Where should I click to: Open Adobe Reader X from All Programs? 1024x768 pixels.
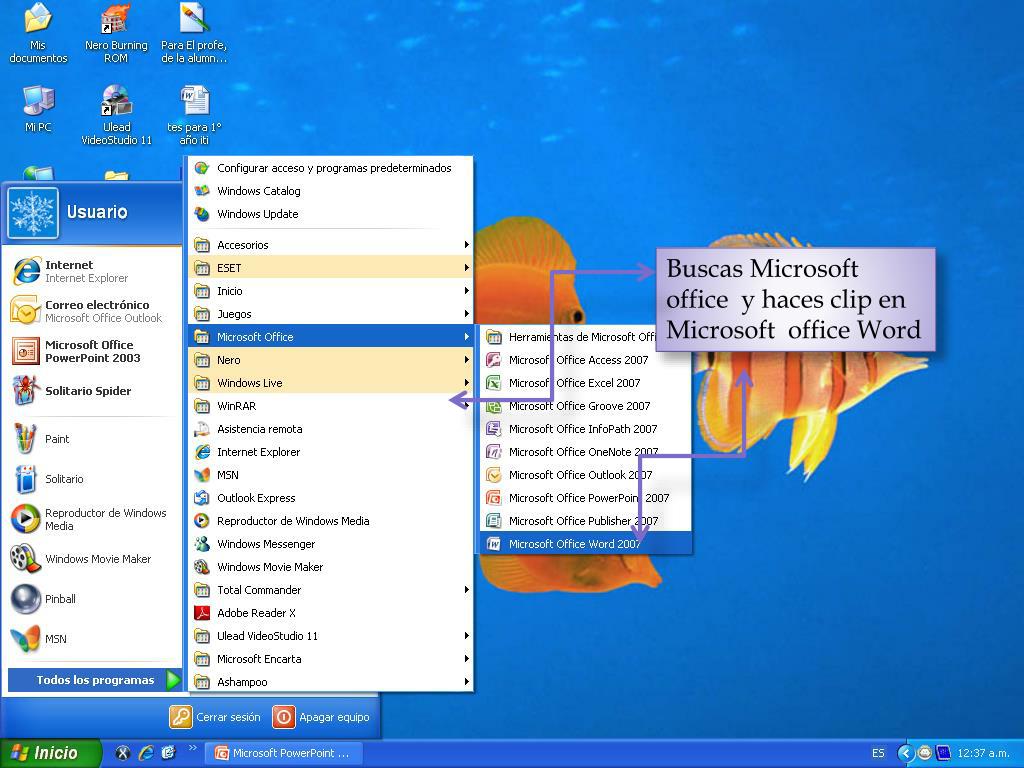(330, 613)
